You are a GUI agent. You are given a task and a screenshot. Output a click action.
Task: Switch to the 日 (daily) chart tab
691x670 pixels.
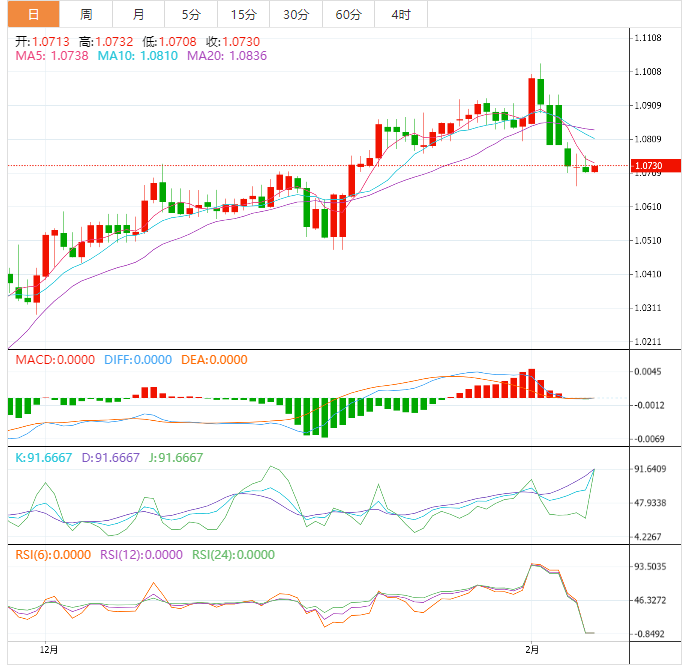(x=34, y=14)
